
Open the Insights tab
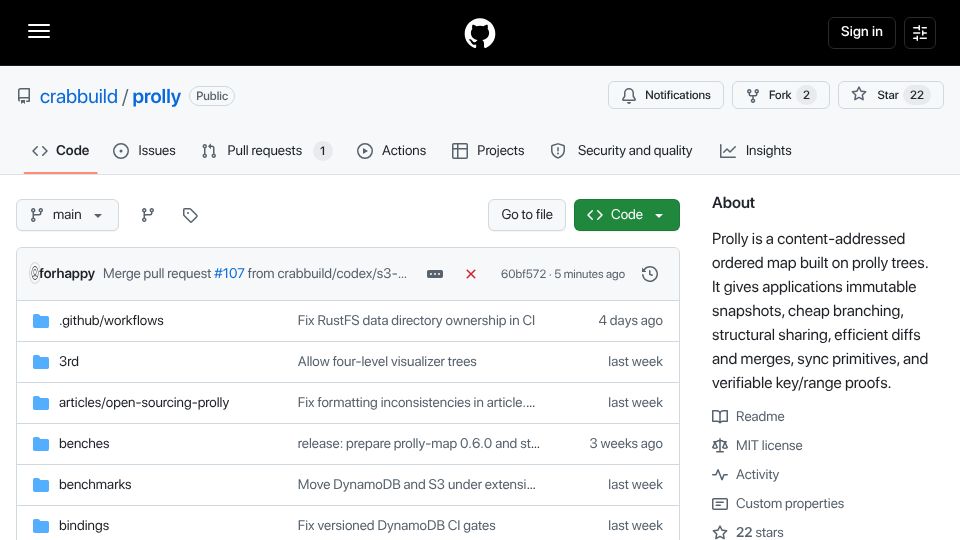pyautogui.click(x=756, y=151)
